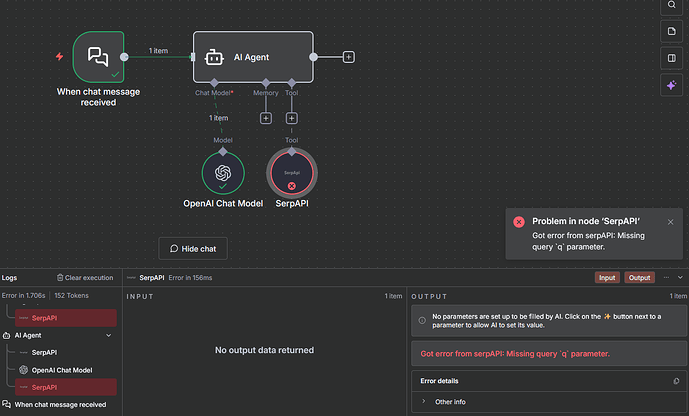Image resolution: width=689 pixels, height=416 pixels.
Task: Collapse the logs panel using chevron
Action: [680, 277]
